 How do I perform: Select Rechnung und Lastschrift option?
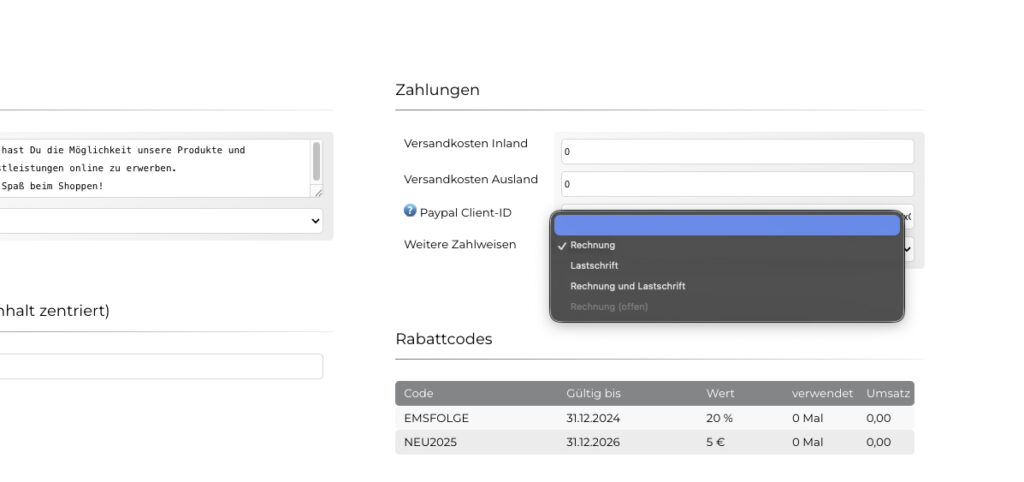tap(727, 286)
